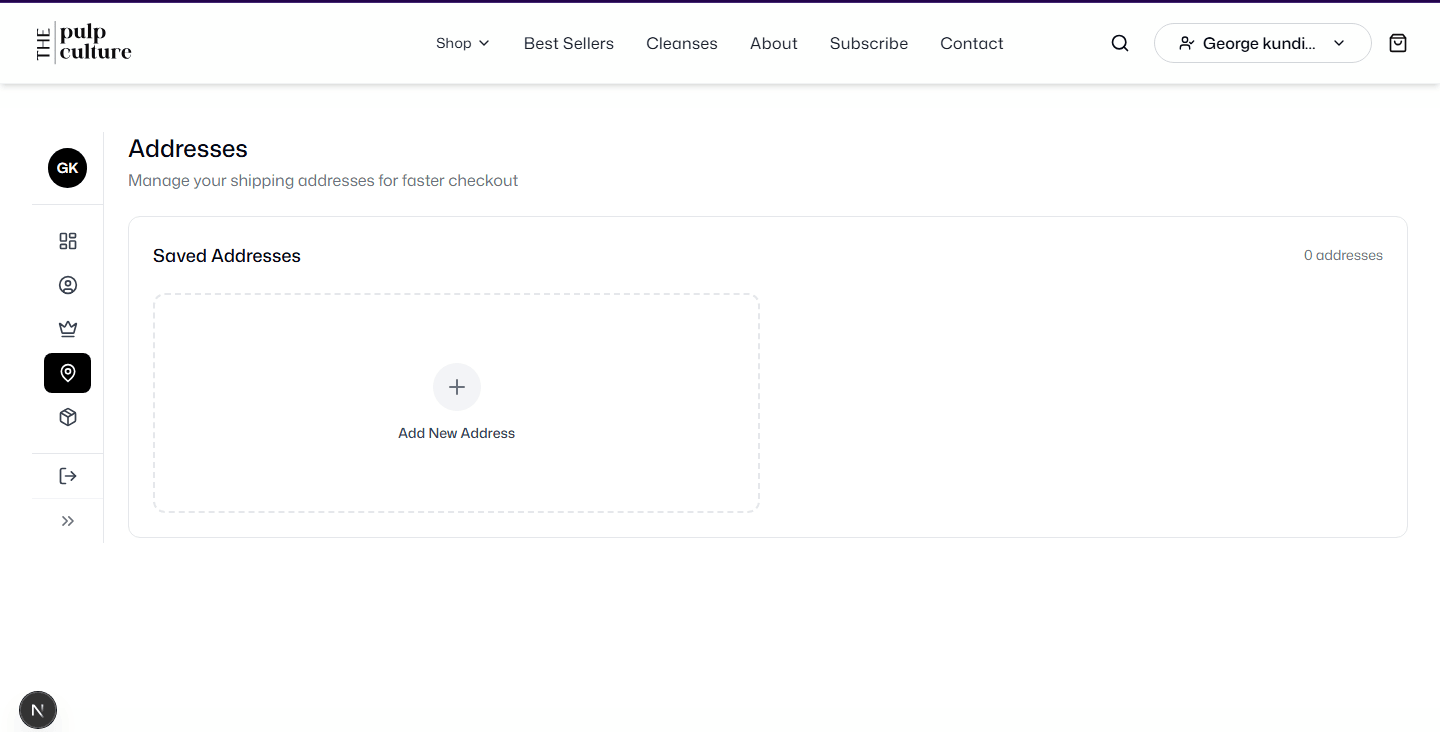Image resolution: width=1440 pixels, height=732 pixels.
Task: Open the profile user icon in sidebar
Action: click(x=67, y=285)
